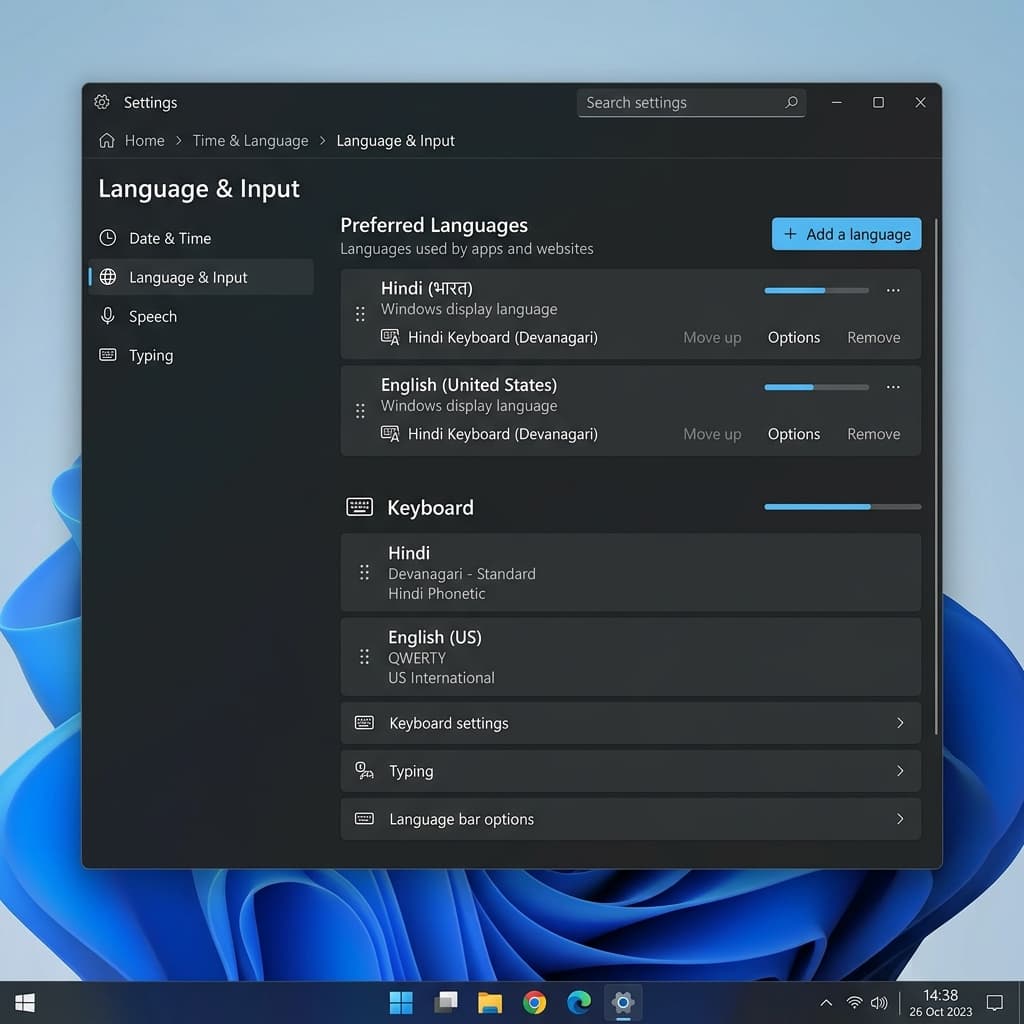
Task: Click Move up in the Hindi language card
Action: pos(712,338)
